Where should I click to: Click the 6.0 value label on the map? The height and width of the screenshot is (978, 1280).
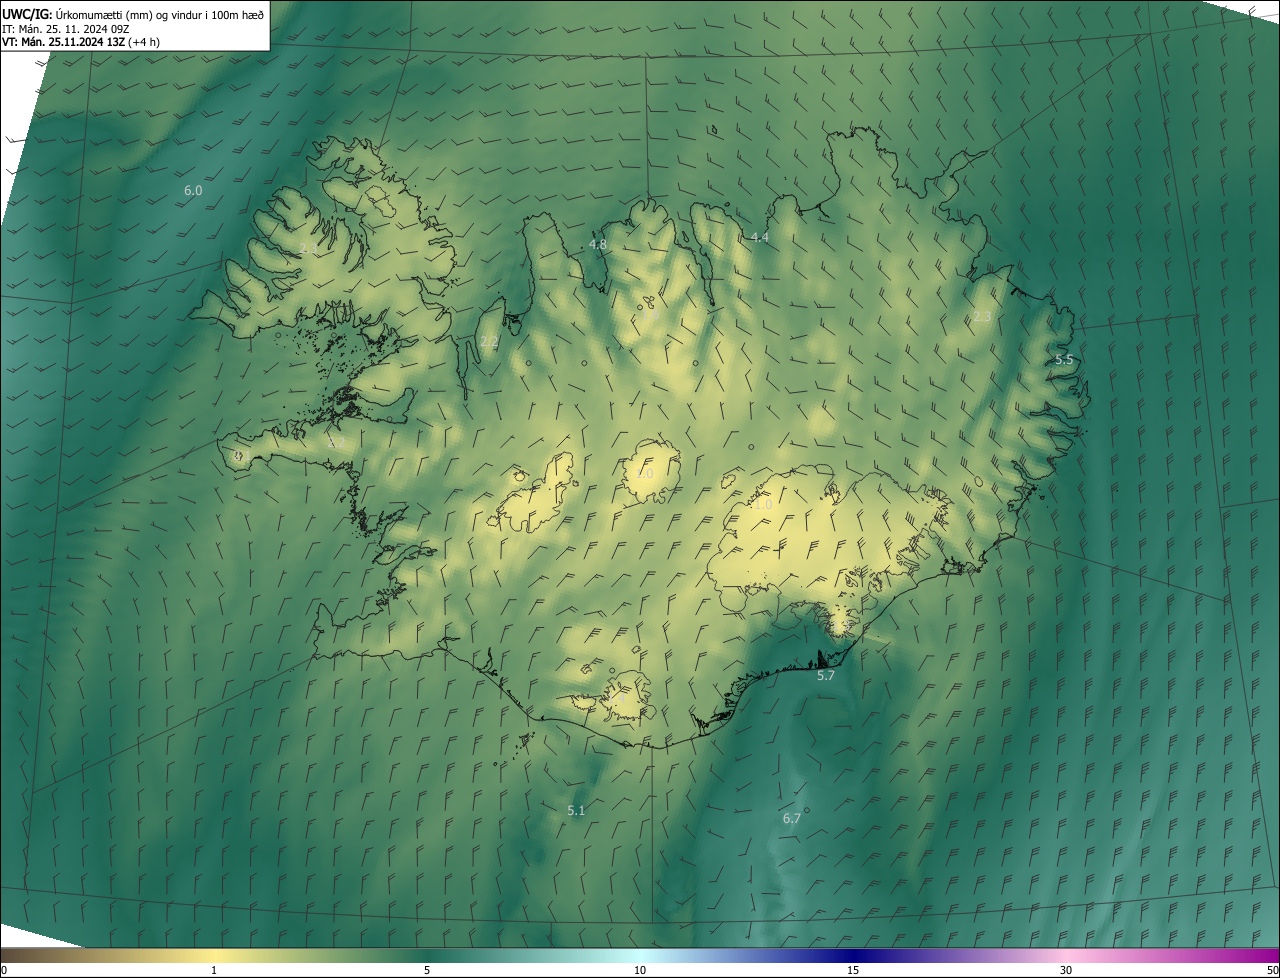(x=193, y=190)
